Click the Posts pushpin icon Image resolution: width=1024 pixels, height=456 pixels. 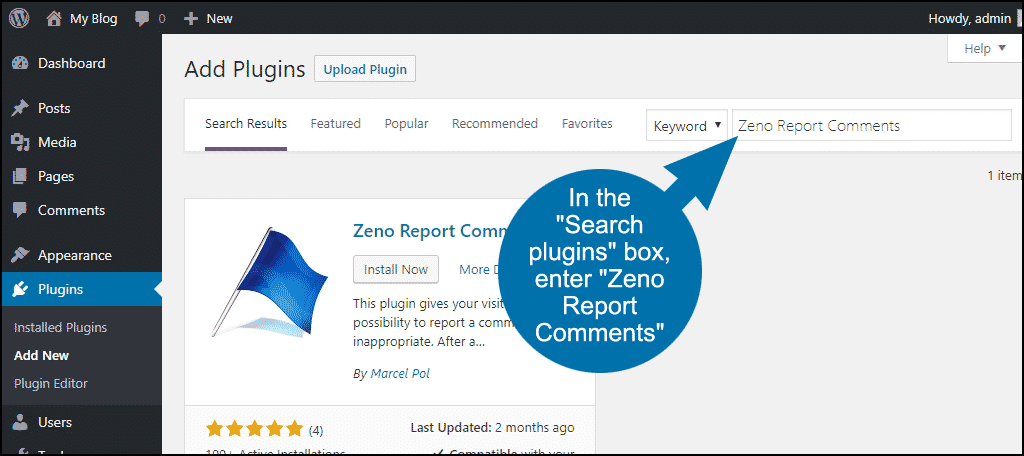(21, 108)
